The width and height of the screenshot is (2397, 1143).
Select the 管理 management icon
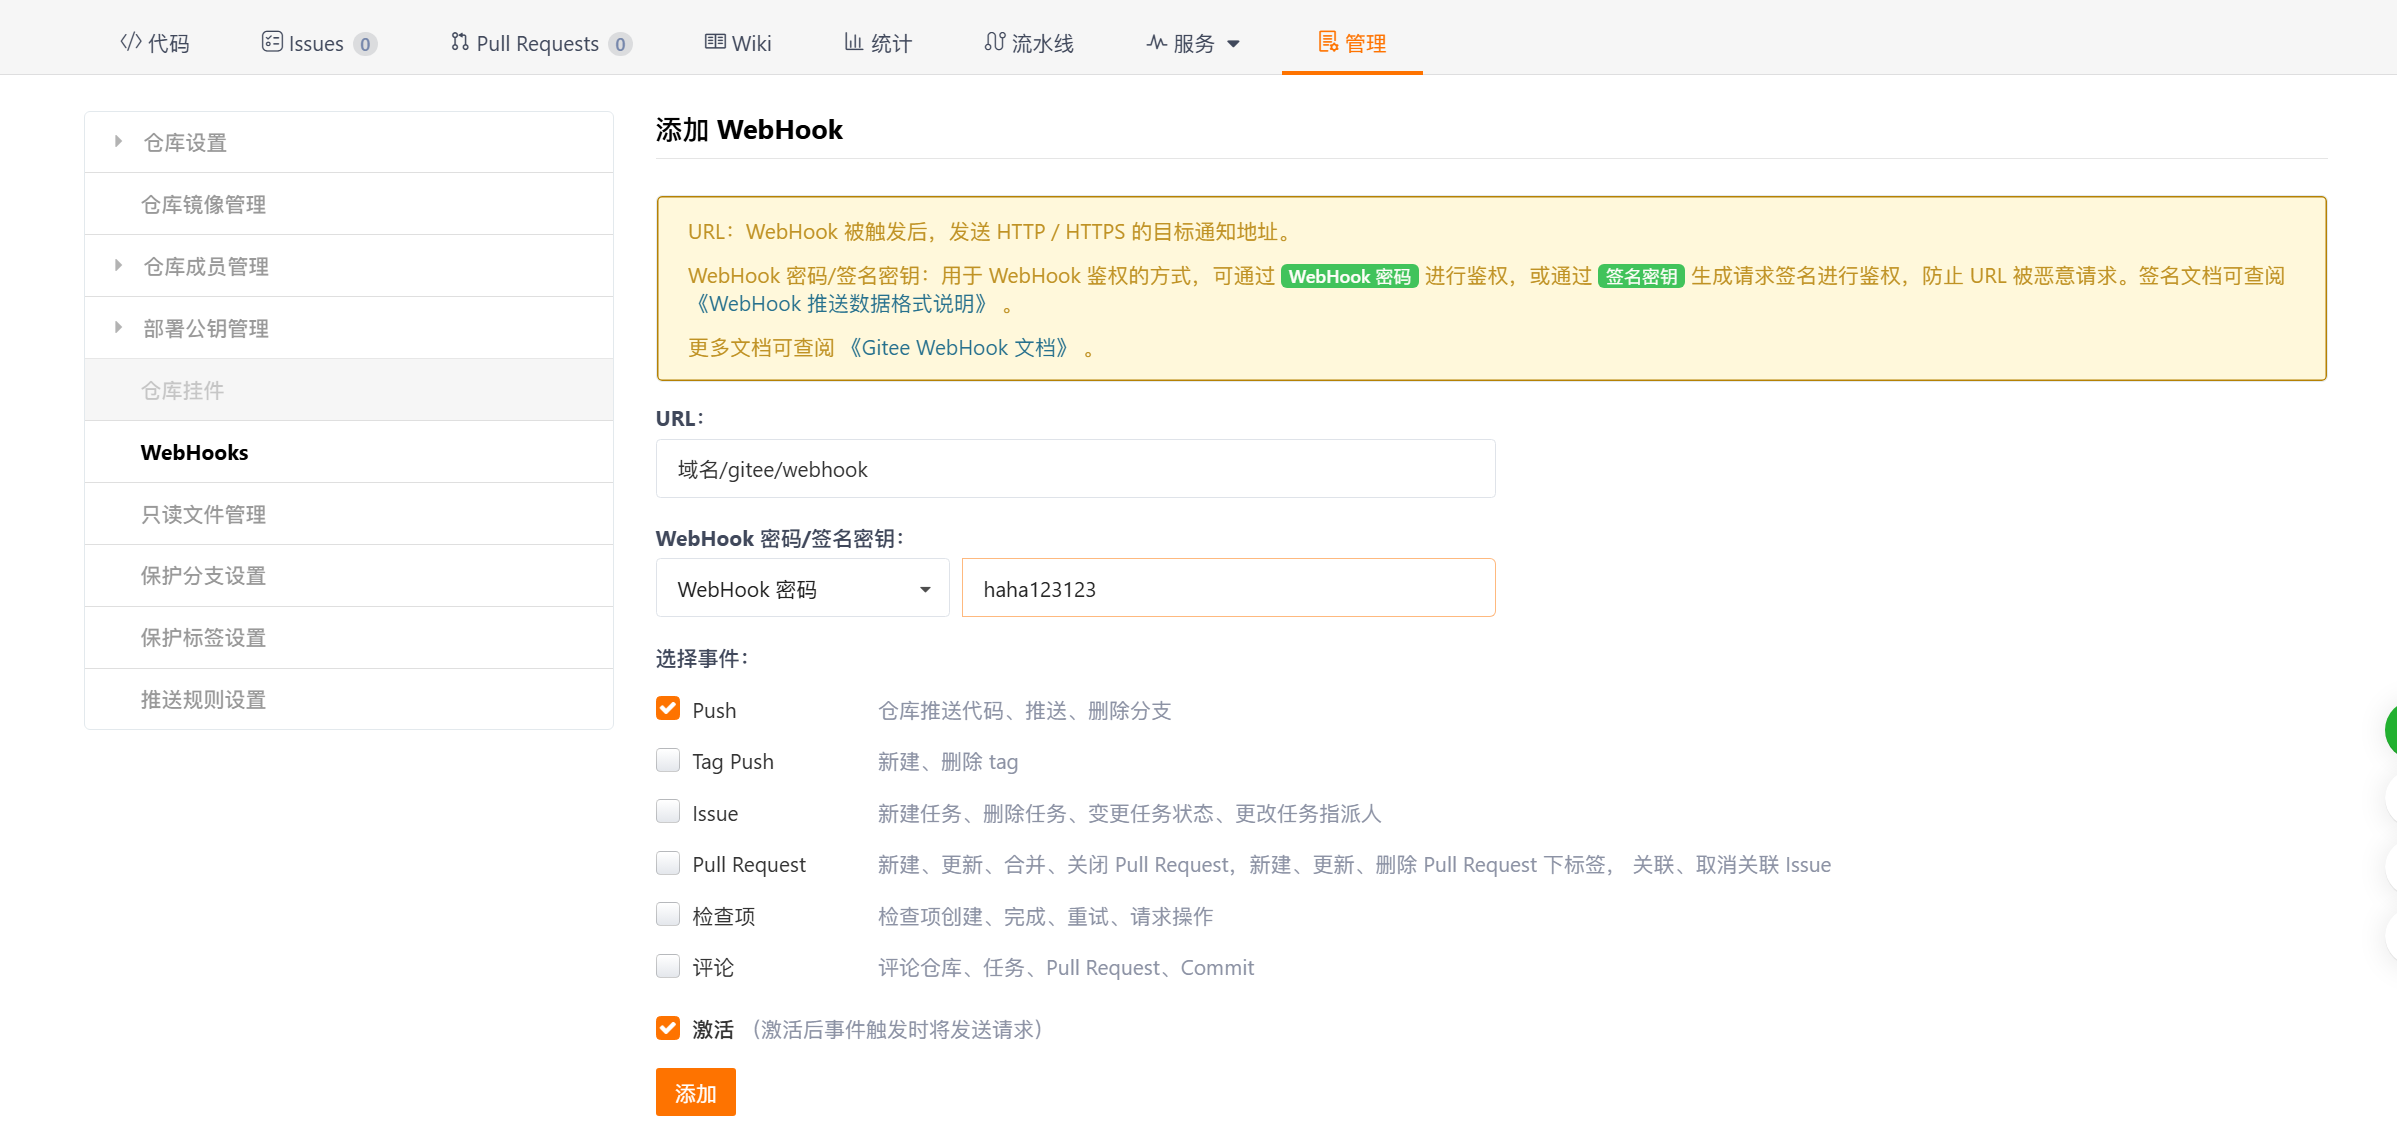(x=1328, y=42)
